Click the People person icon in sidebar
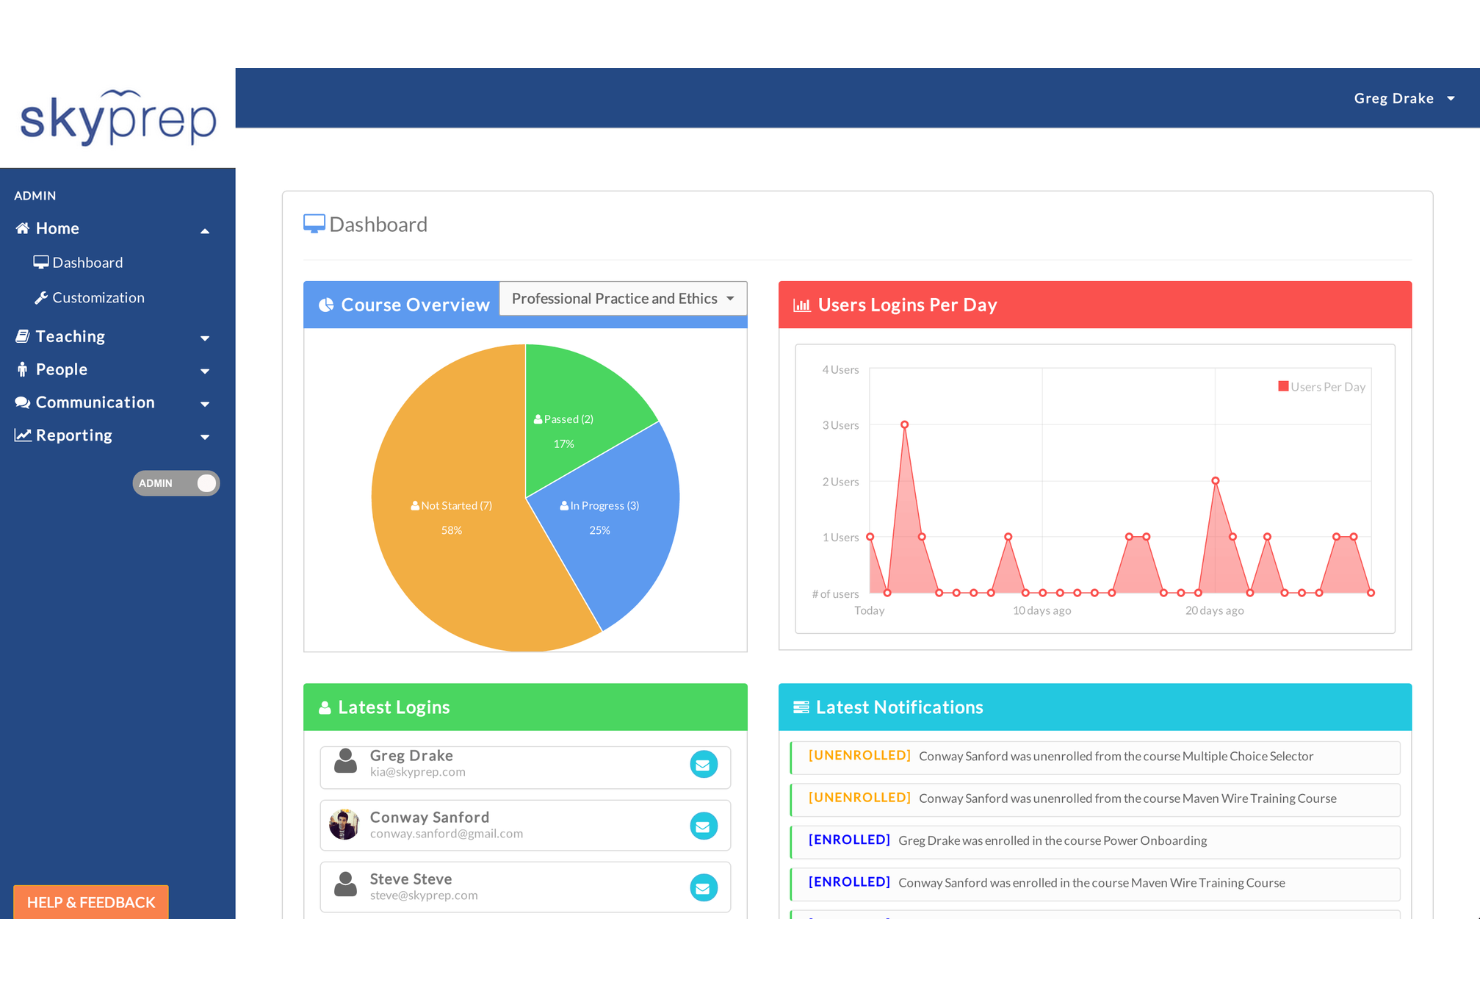Viewport: 1480px width, 987px height. tap(22, 369)
